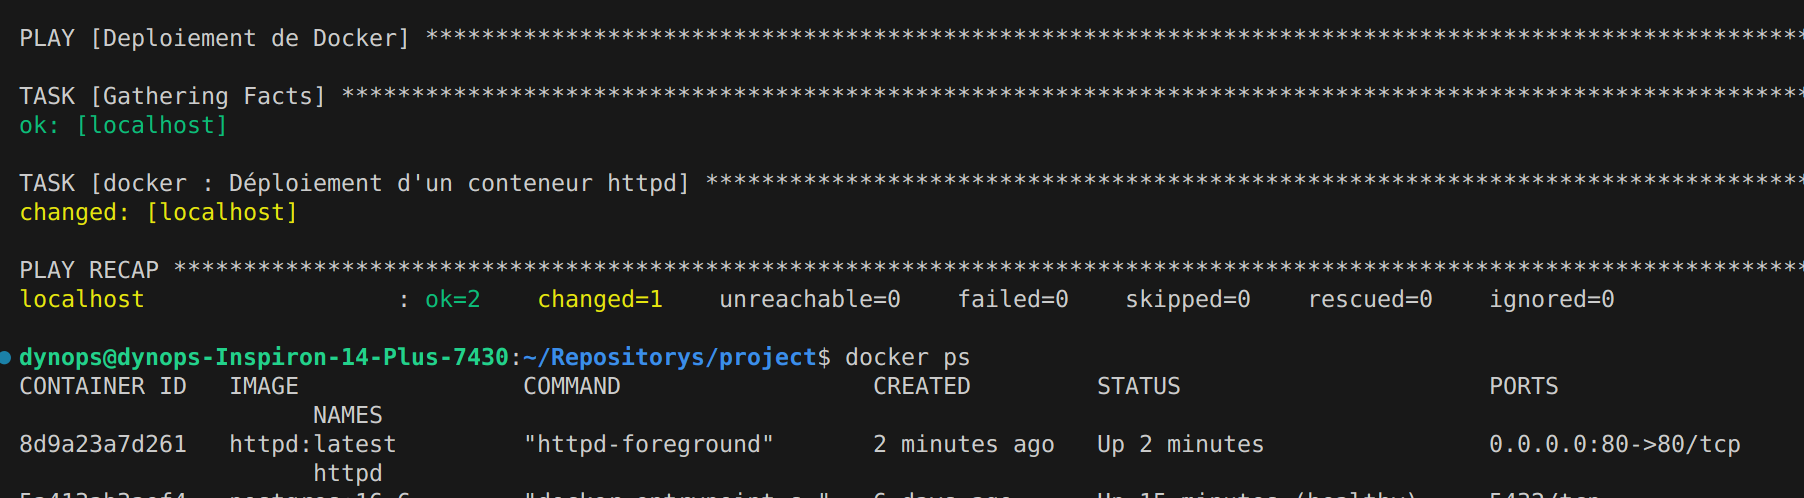Click the STATUS column header
Image resolution: width=1804 pixels, height=498 pixels.
click(1139, 386)
